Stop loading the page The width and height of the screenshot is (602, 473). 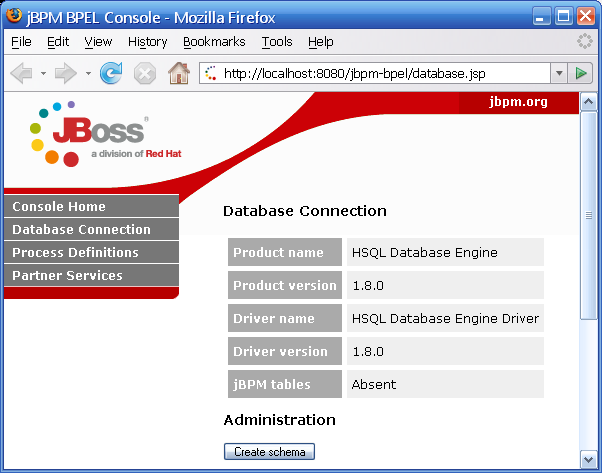pyautogui.click(x=145, y=73)
